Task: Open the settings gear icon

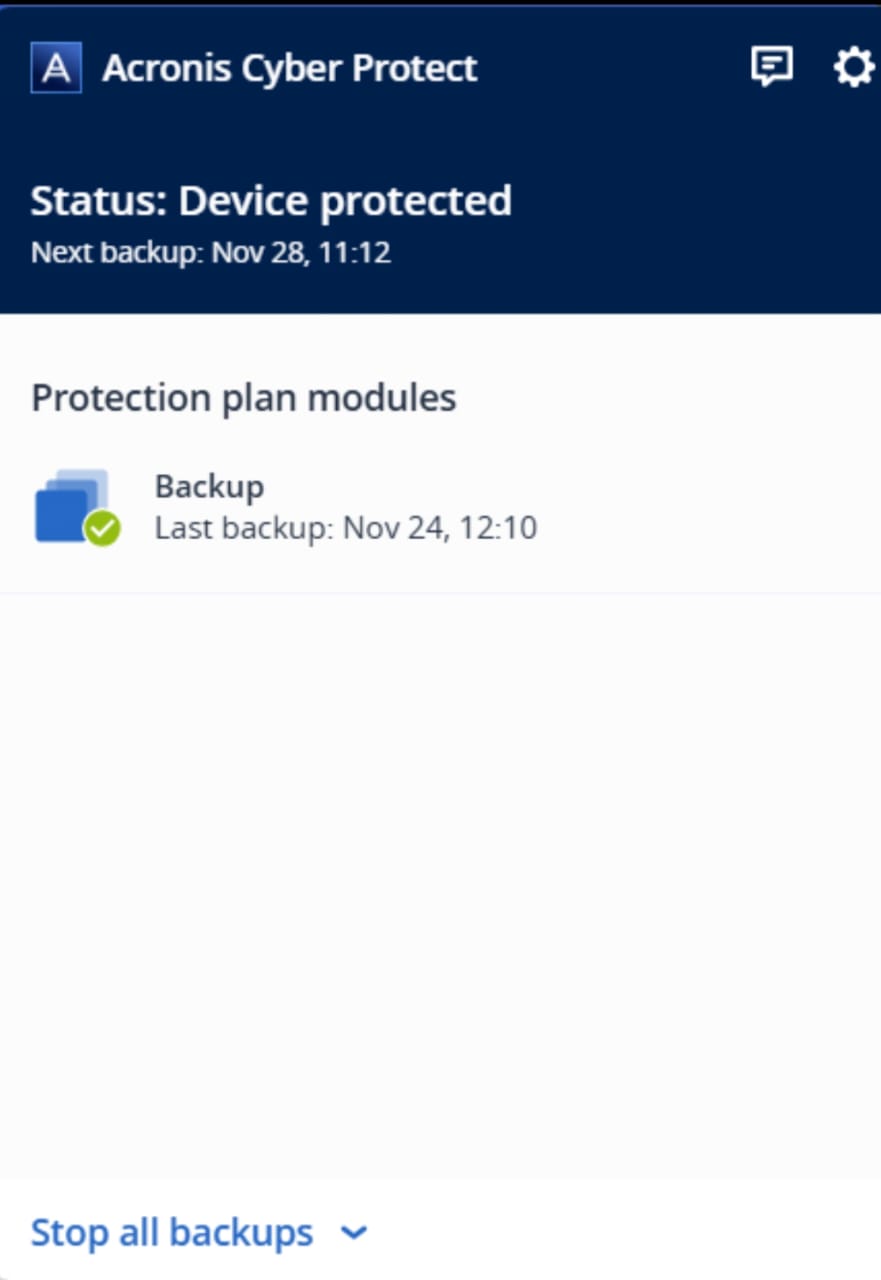Action: pos(853,68)
